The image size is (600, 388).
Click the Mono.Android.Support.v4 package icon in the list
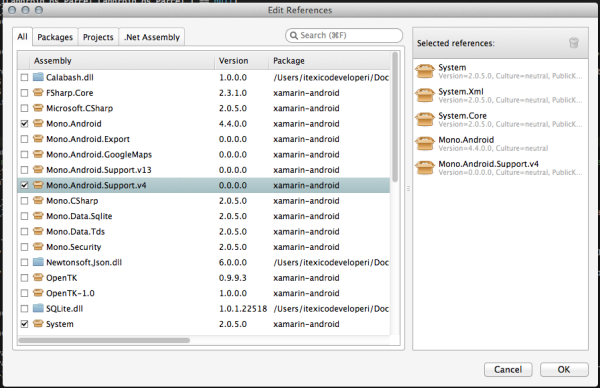pos(38,185)
